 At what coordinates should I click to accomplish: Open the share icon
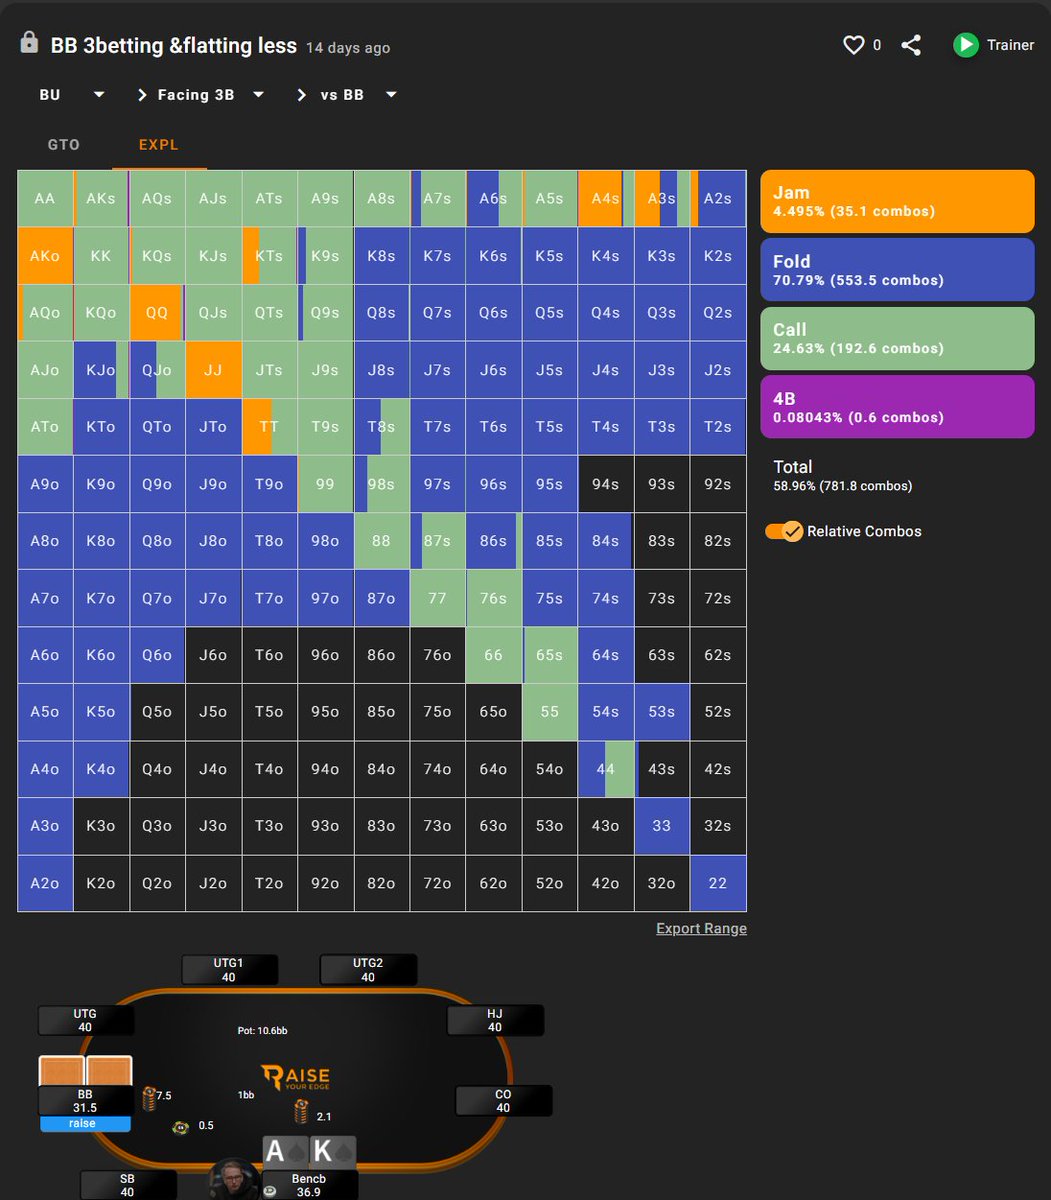pos(911,44)
